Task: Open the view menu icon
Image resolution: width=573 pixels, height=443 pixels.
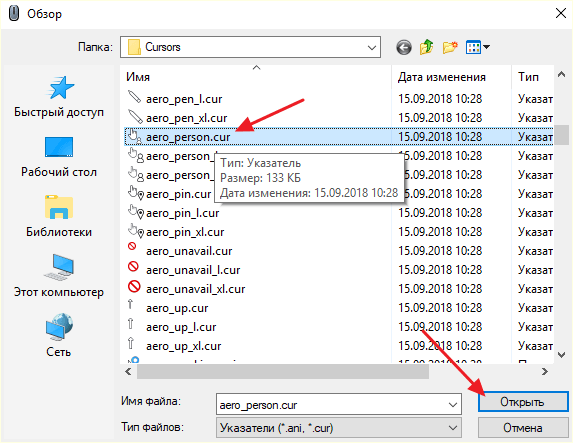Action: pyautogui.click(x=478, y=47)
